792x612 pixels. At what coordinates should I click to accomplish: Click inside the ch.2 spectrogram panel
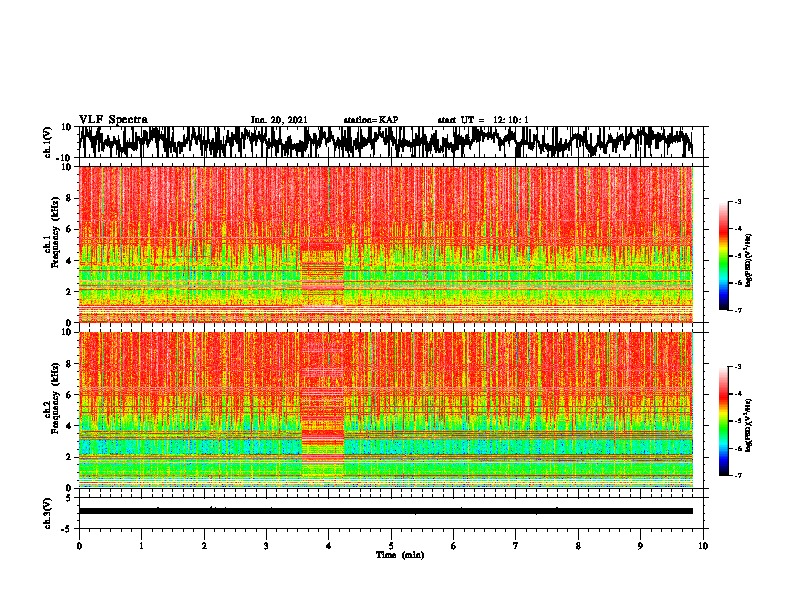click(386, 410)
